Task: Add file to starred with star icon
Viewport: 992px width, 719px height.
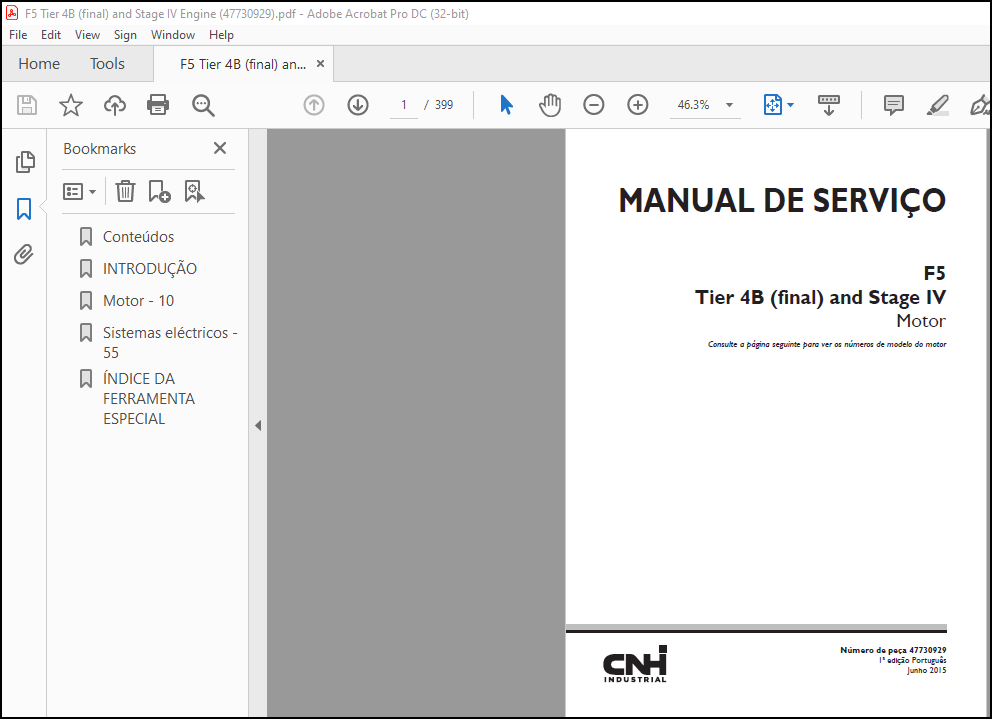Action: click(x=70, y=104)
